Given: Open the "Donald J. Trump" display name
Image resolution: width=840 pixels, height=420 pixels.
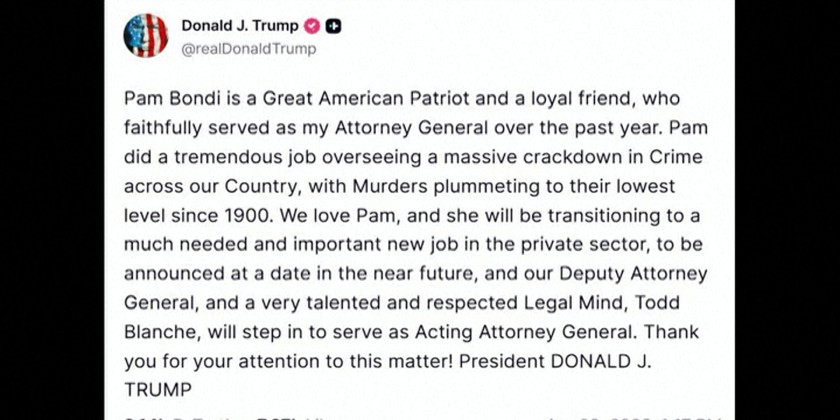Looking at the screenshot, I should click(241, 27).
